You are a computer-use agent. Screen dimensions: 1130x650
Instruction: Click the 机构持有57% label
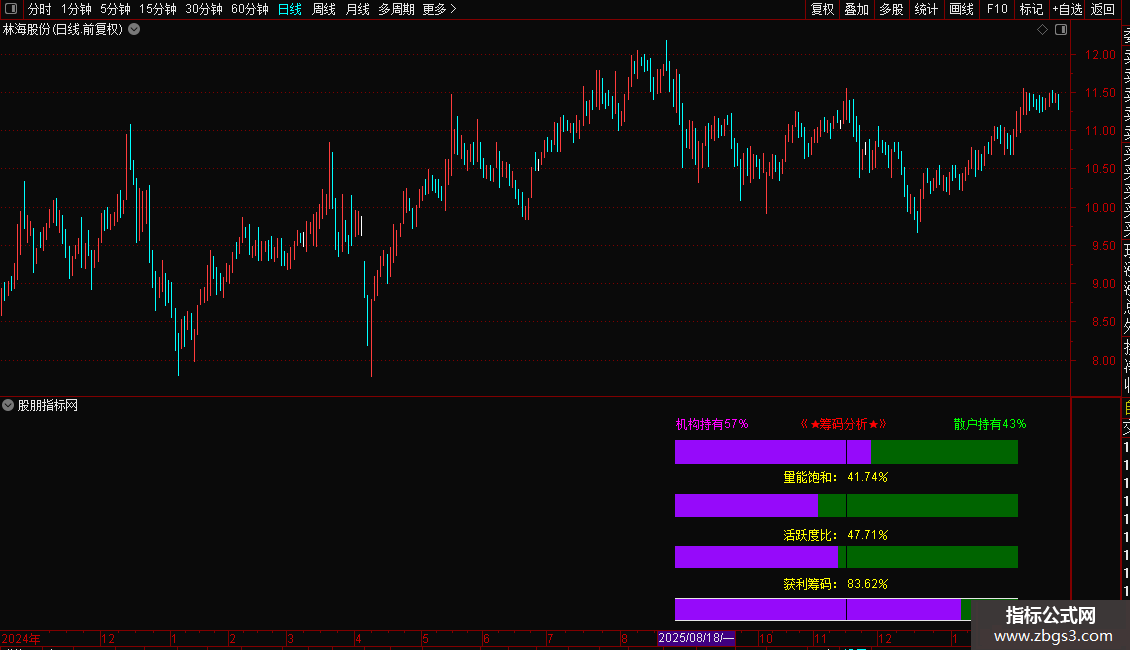tap(711, 424)
